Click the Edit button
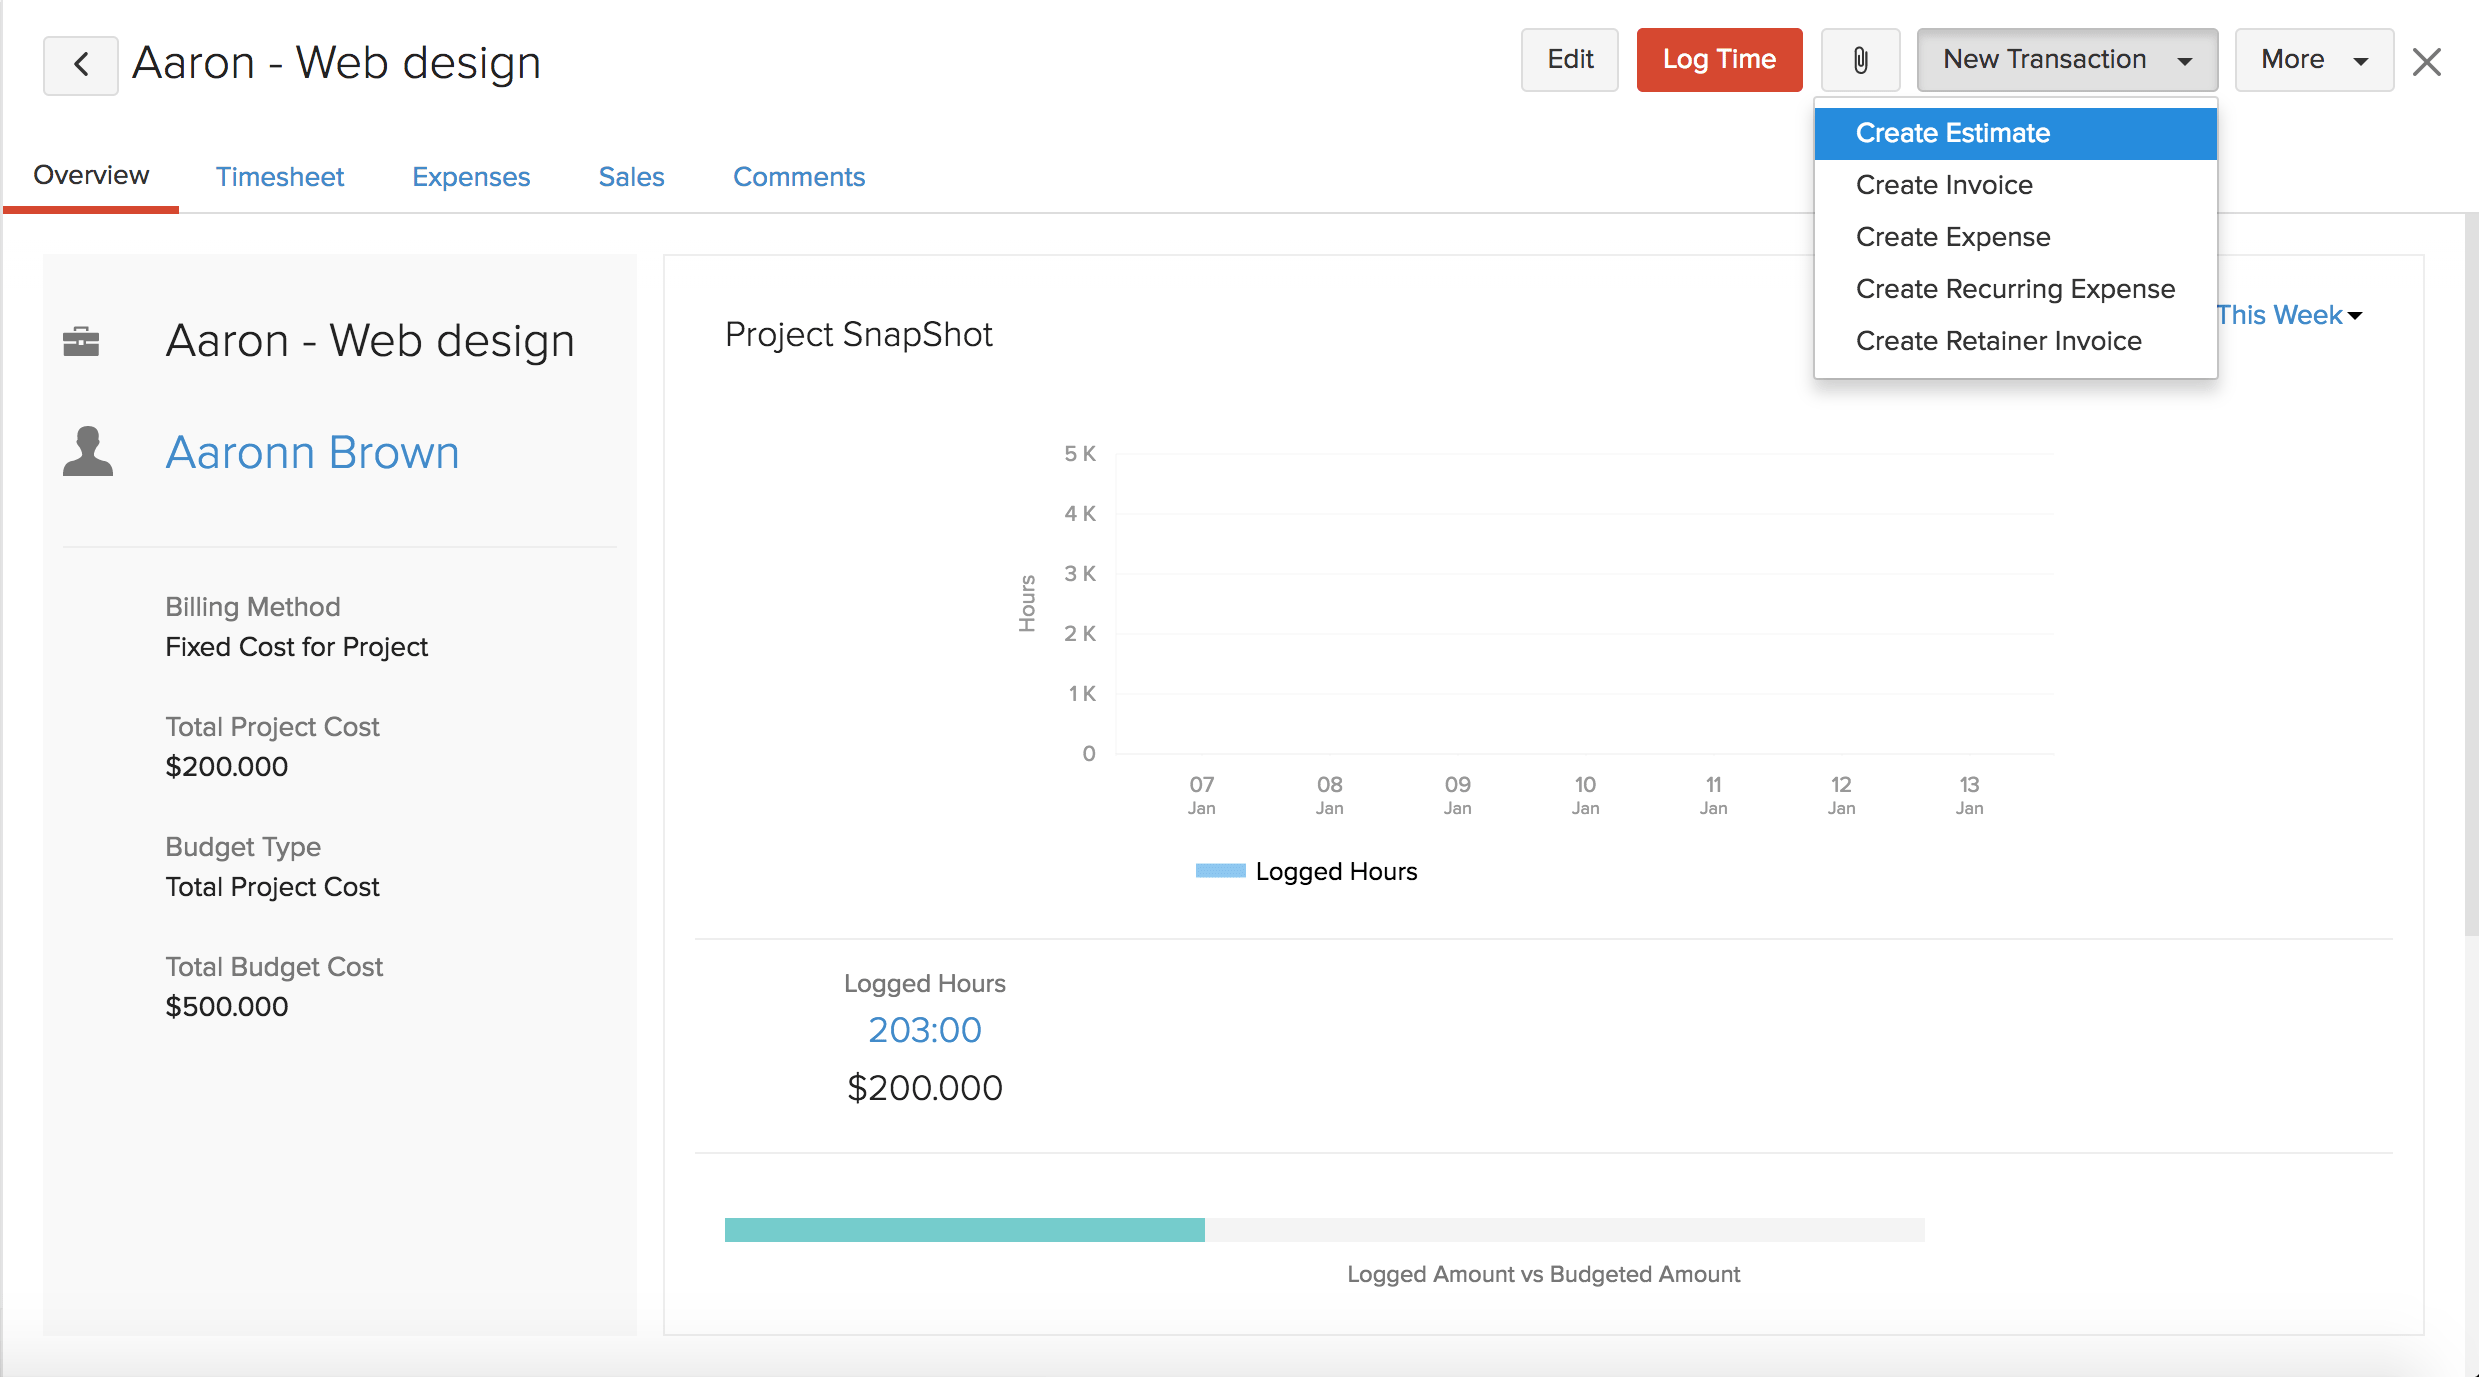This screenshot has height=1377, width=2479. tap(1568, 59)
